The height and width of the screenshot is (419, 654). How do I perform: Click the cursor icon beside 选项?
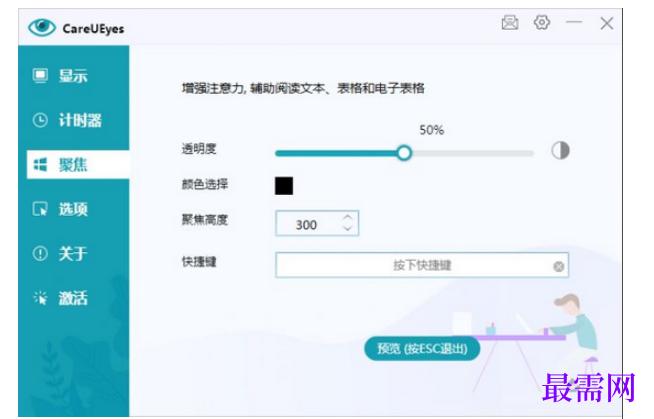click(40, 209)
